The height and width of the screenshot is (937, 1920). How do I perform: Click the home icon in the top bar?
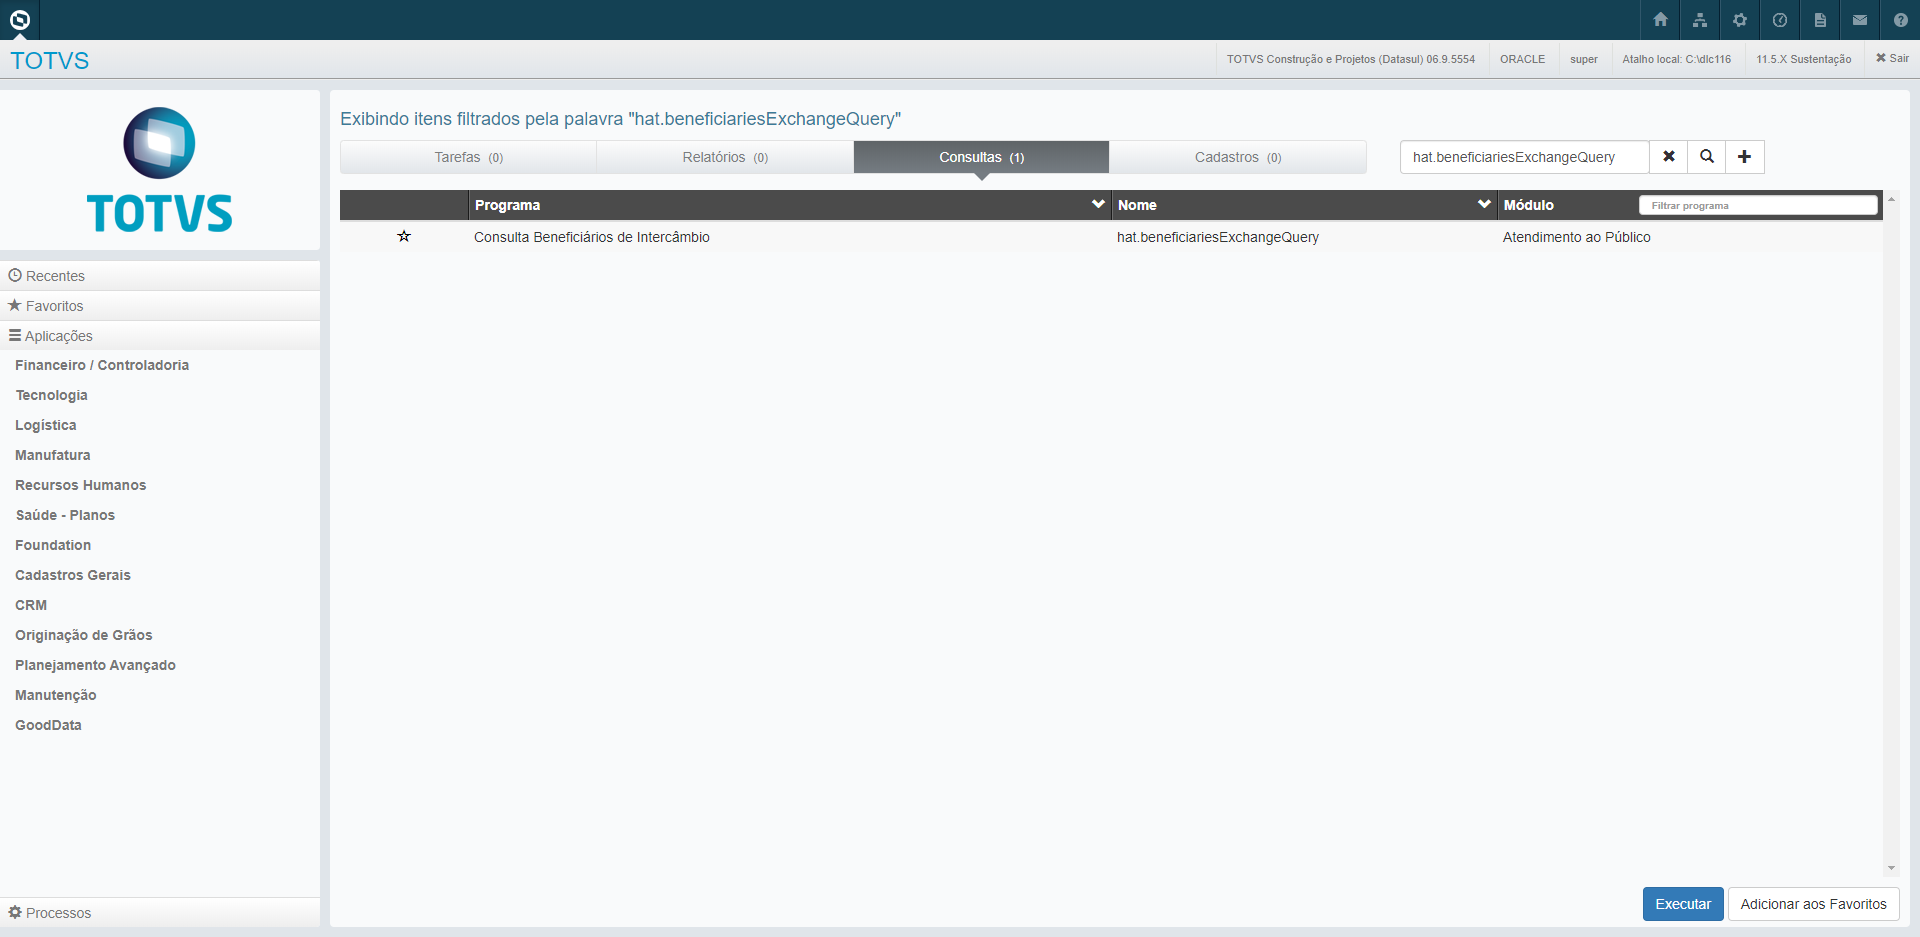(x=1660, y=20)
